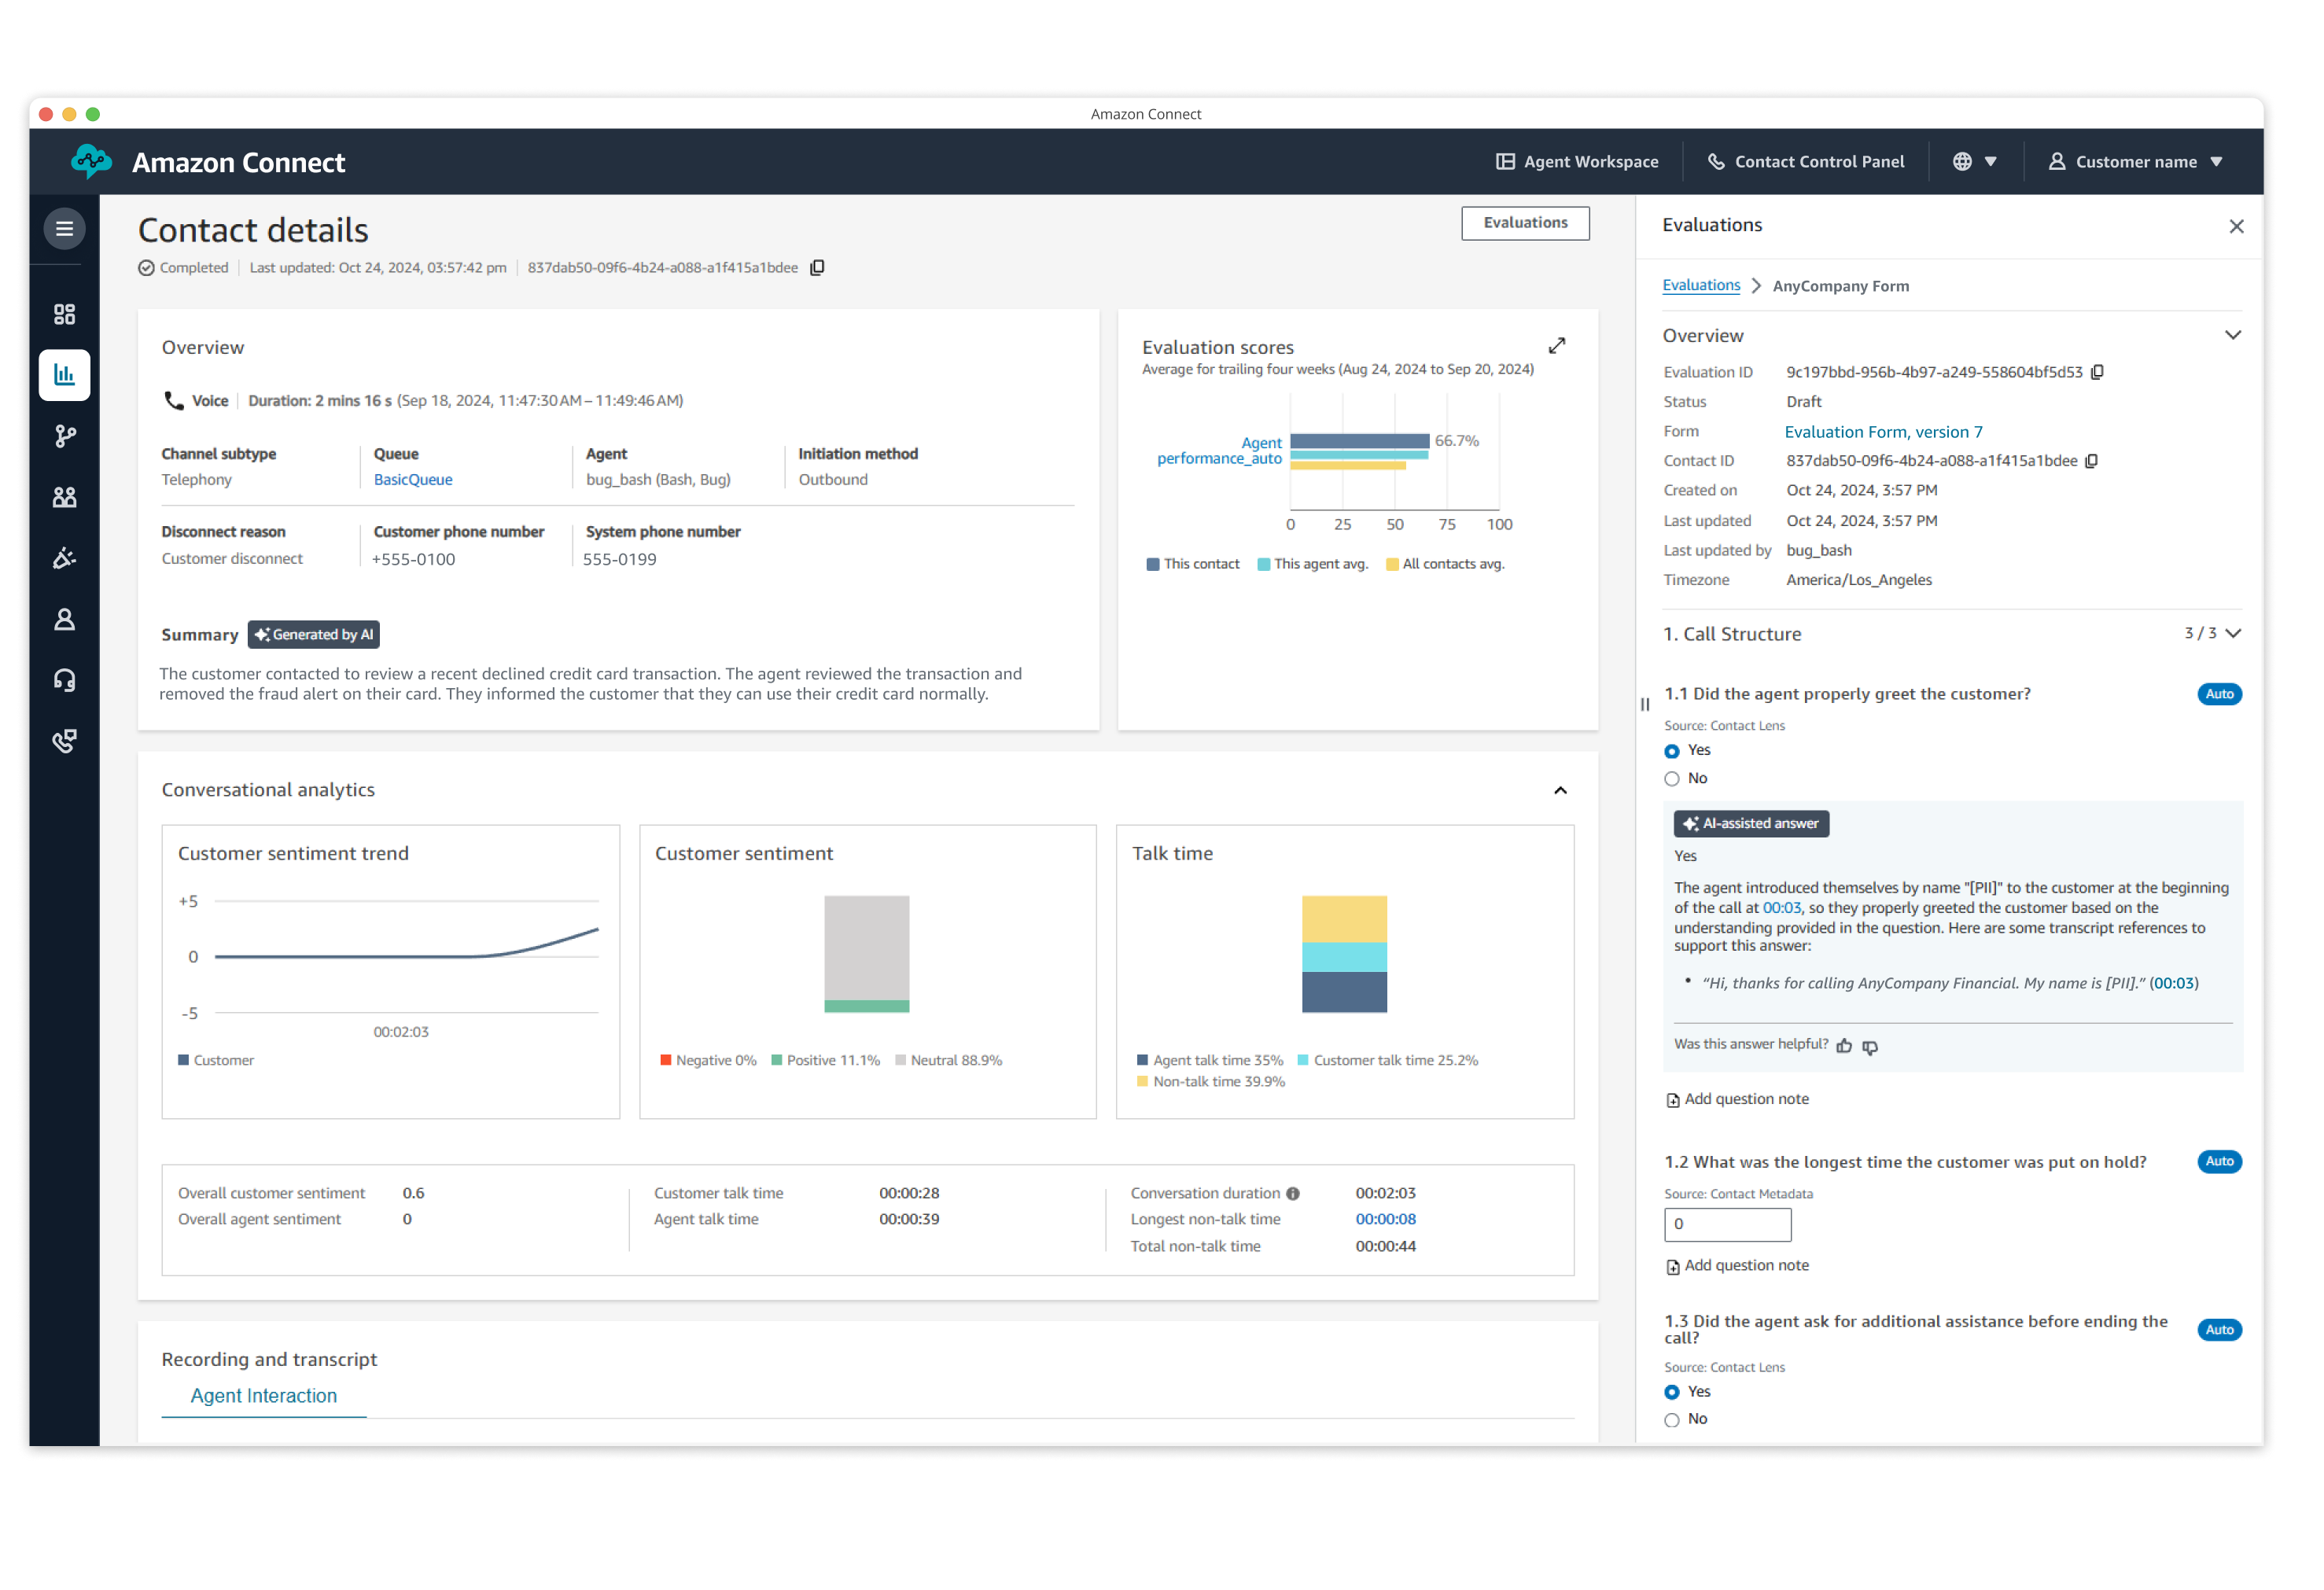Open the Agent Workspace menu item
This screenshot has height=1590, width=2324.
1578,161
